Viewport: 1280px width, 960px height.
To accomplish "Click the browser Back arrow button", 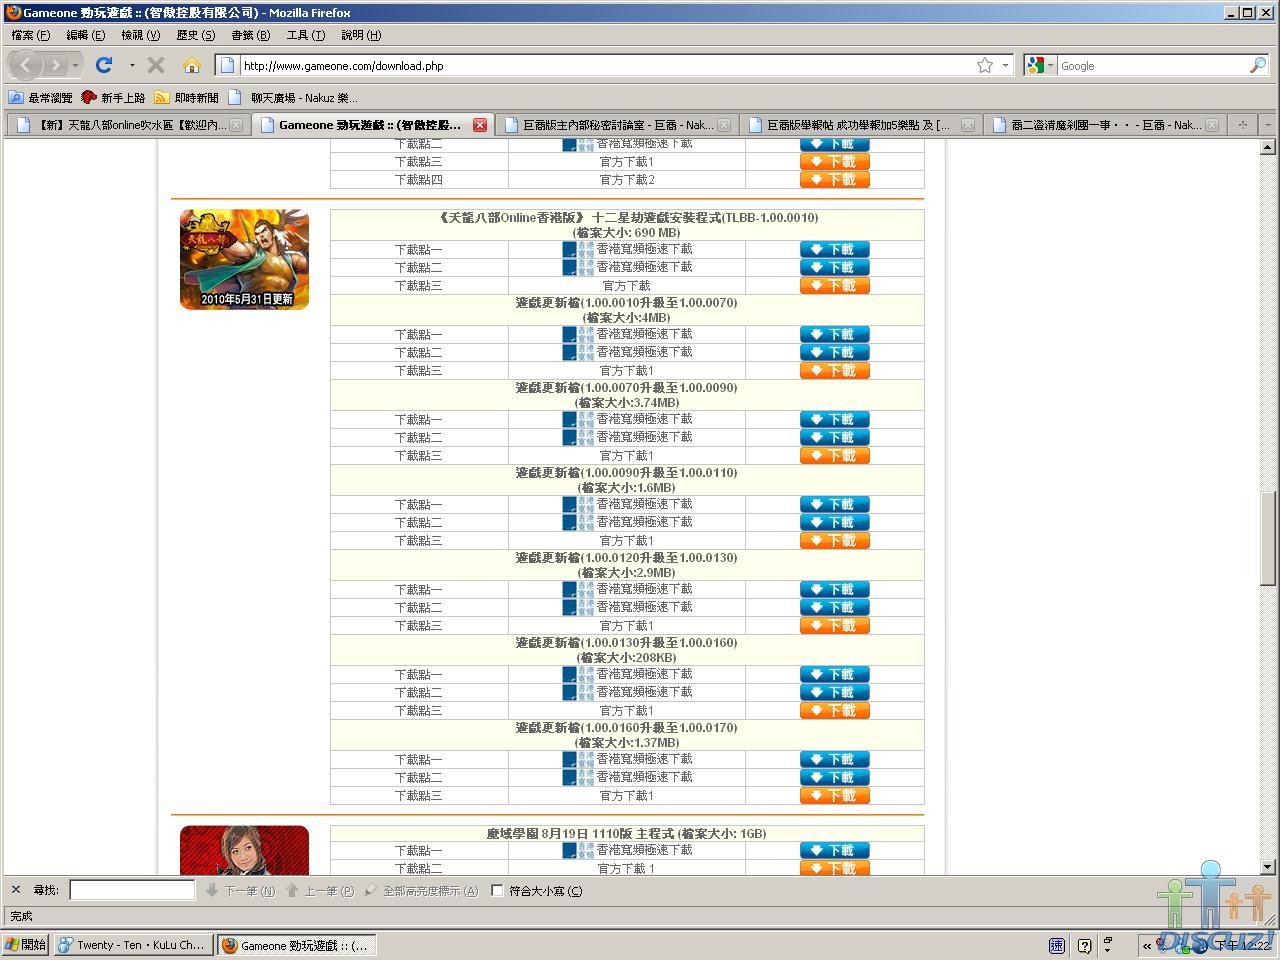I will pos(26,65).
